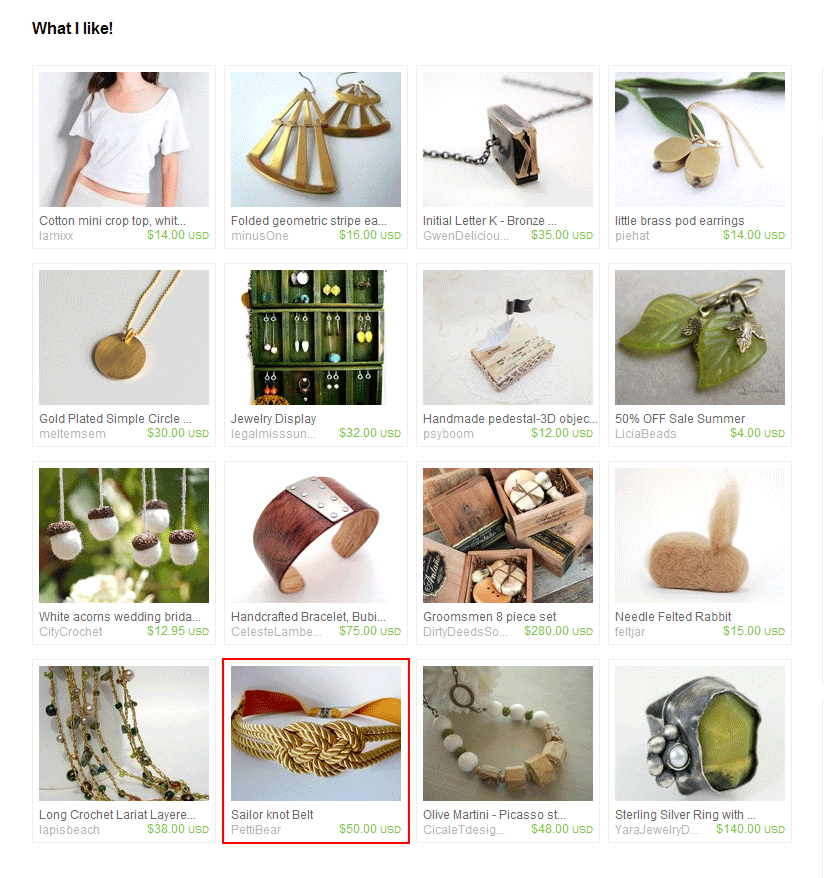Open the Handcrafted Bracelet wooden cuff image

coord(316,535)
